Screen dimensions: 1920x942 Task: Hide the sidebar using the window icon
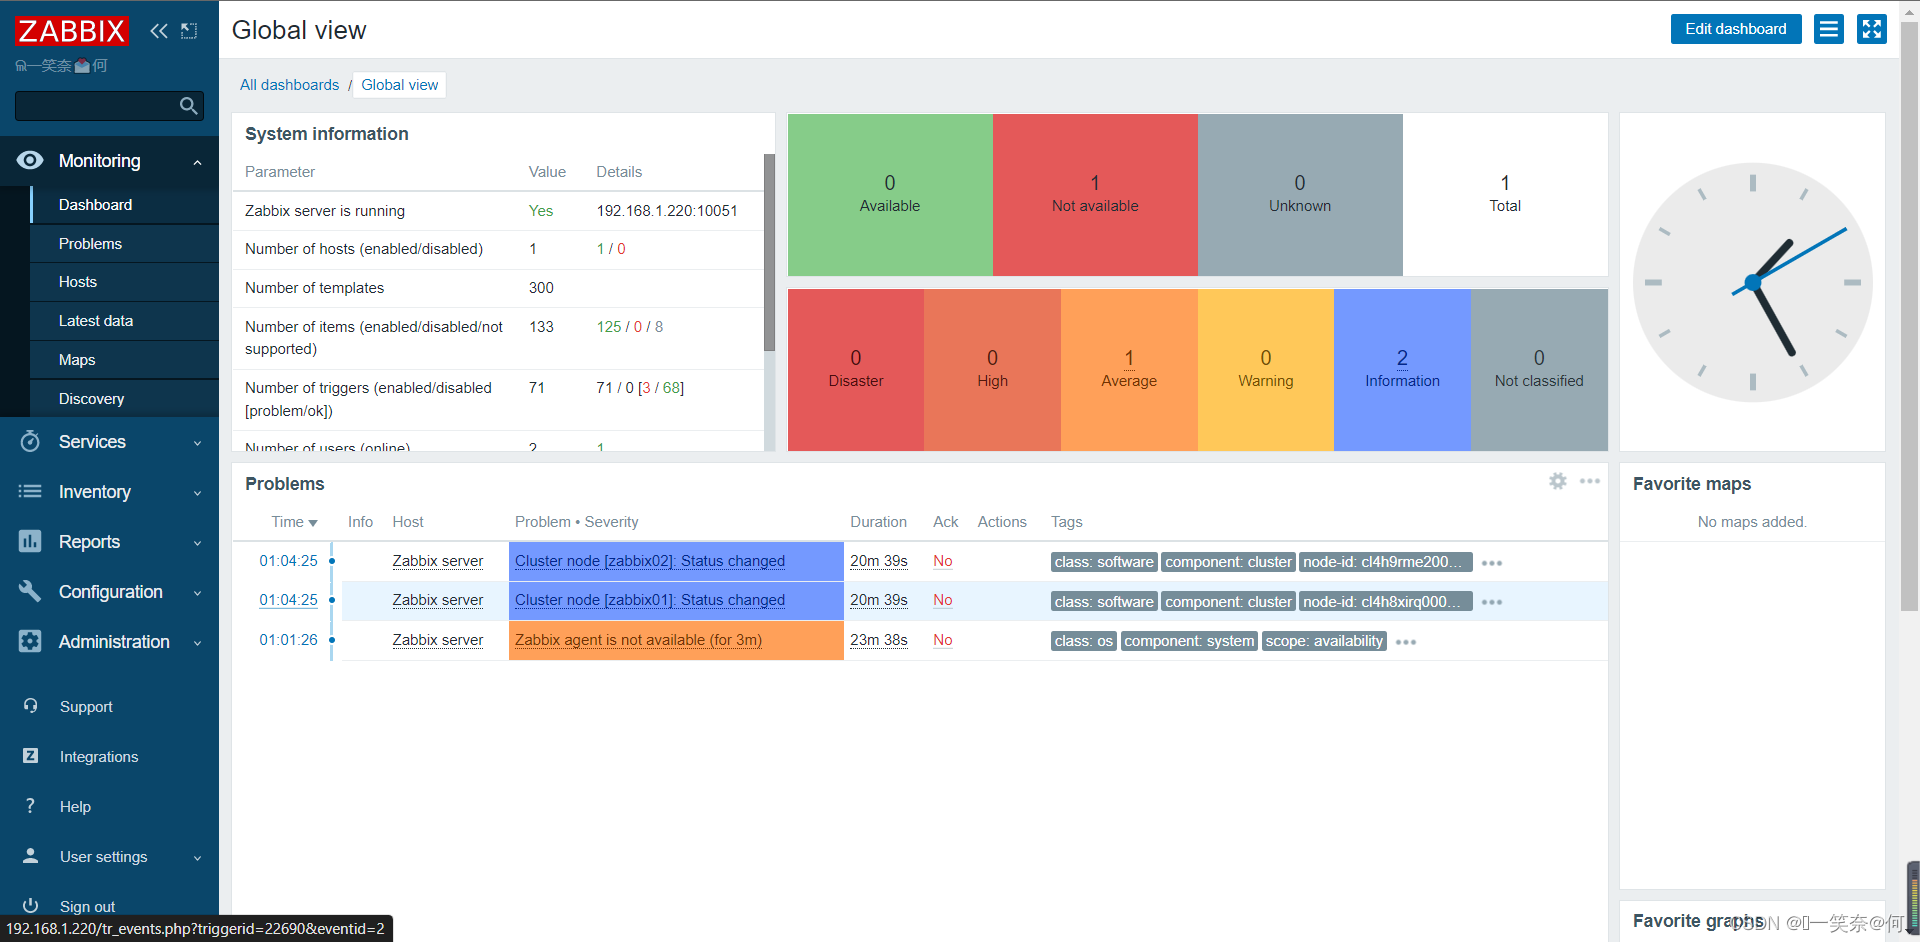189,31
